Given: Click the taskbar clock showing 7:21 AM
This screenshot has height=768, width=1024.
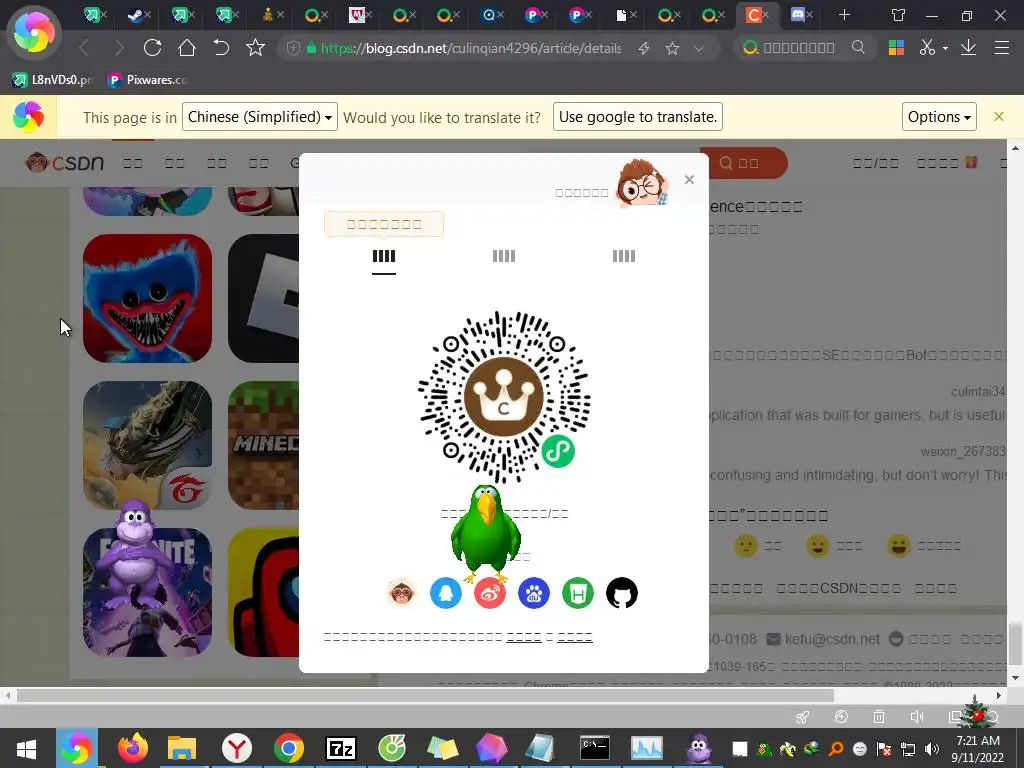Looking at the screenshot, I should (978, 749).
